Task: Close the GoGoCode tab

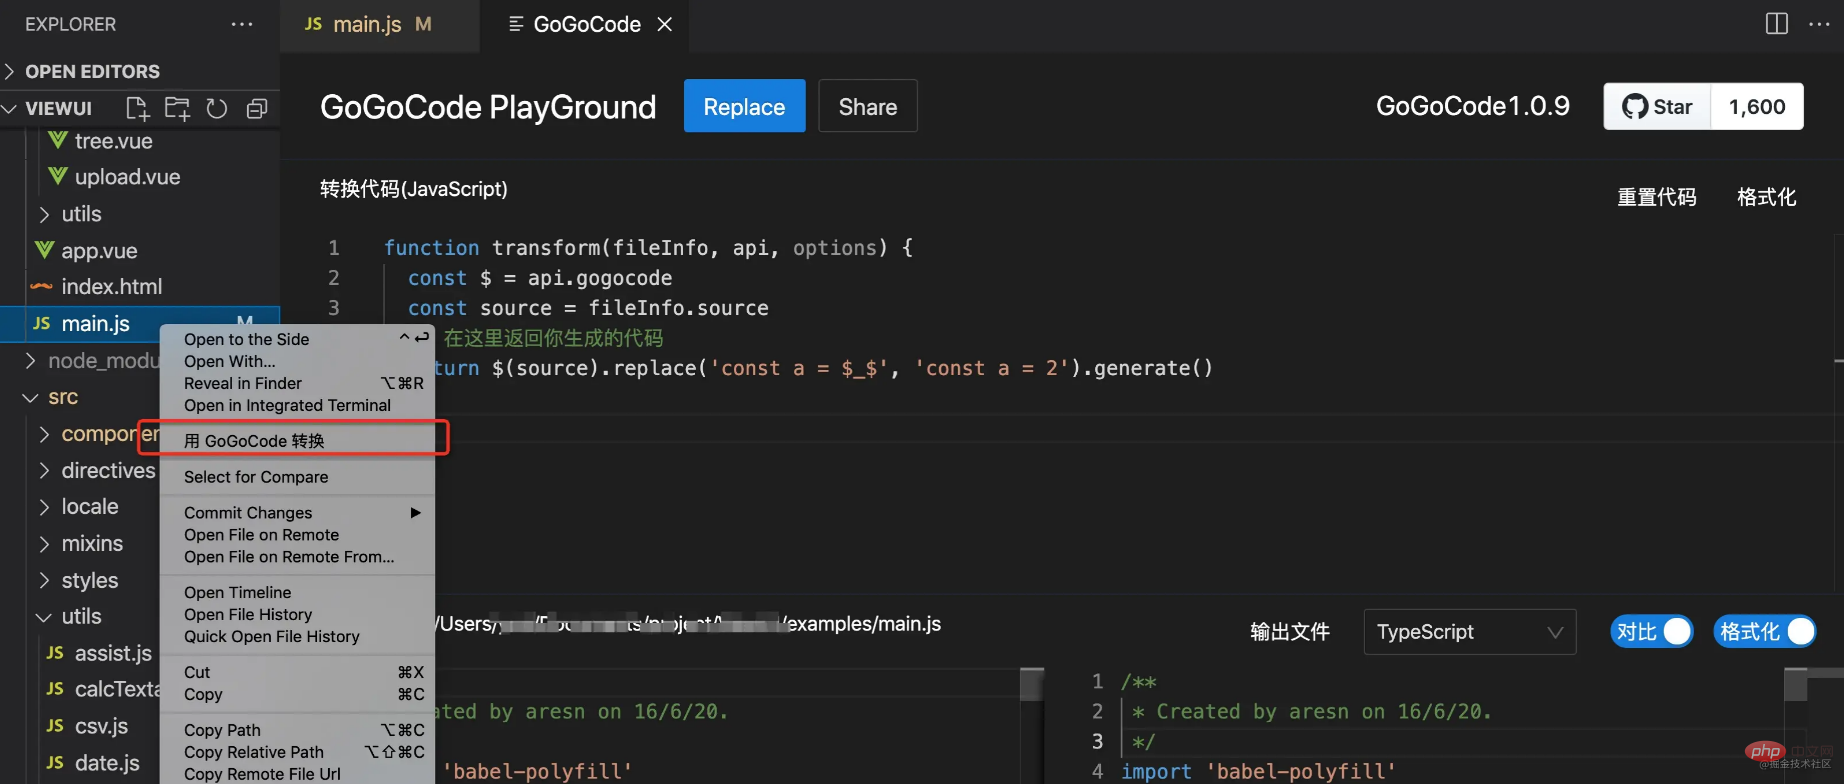Action: coord(664,24)
